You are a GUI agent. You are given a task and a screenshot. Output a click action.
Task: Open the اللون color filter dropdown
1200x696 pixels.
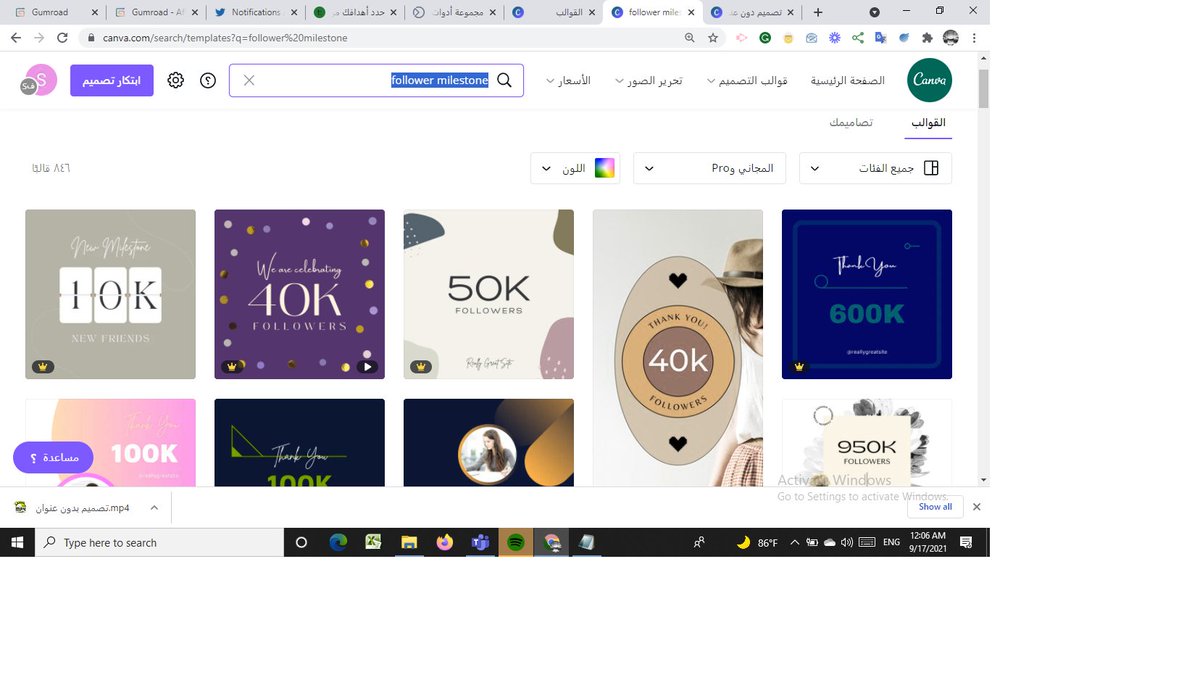[575, 168]
